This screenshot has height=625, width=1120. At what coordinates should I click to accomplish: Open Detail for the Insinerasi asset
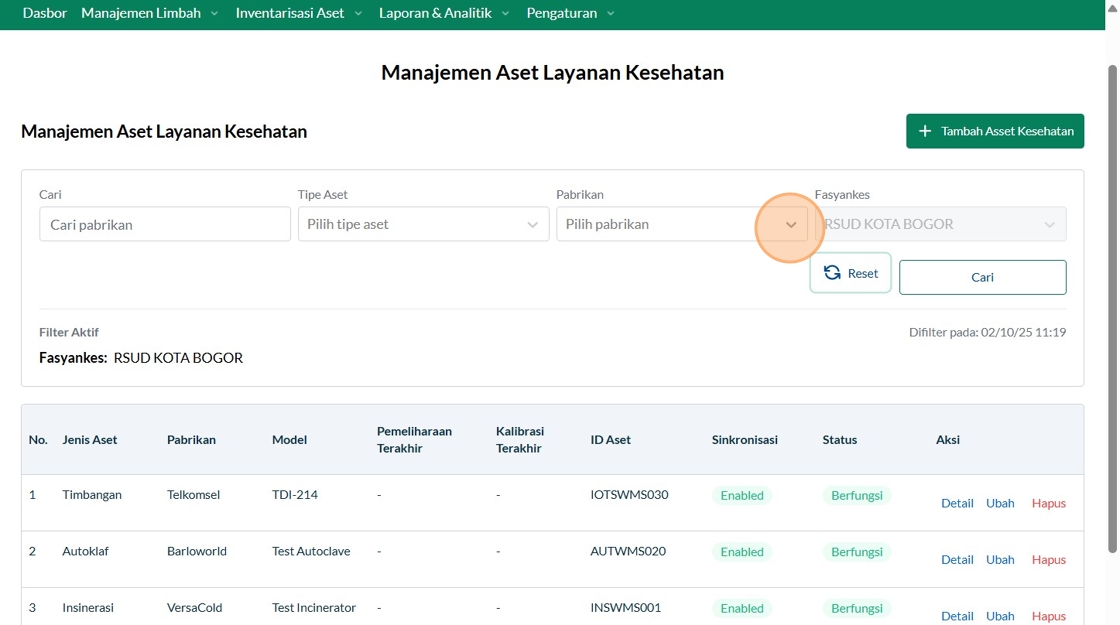957,616
